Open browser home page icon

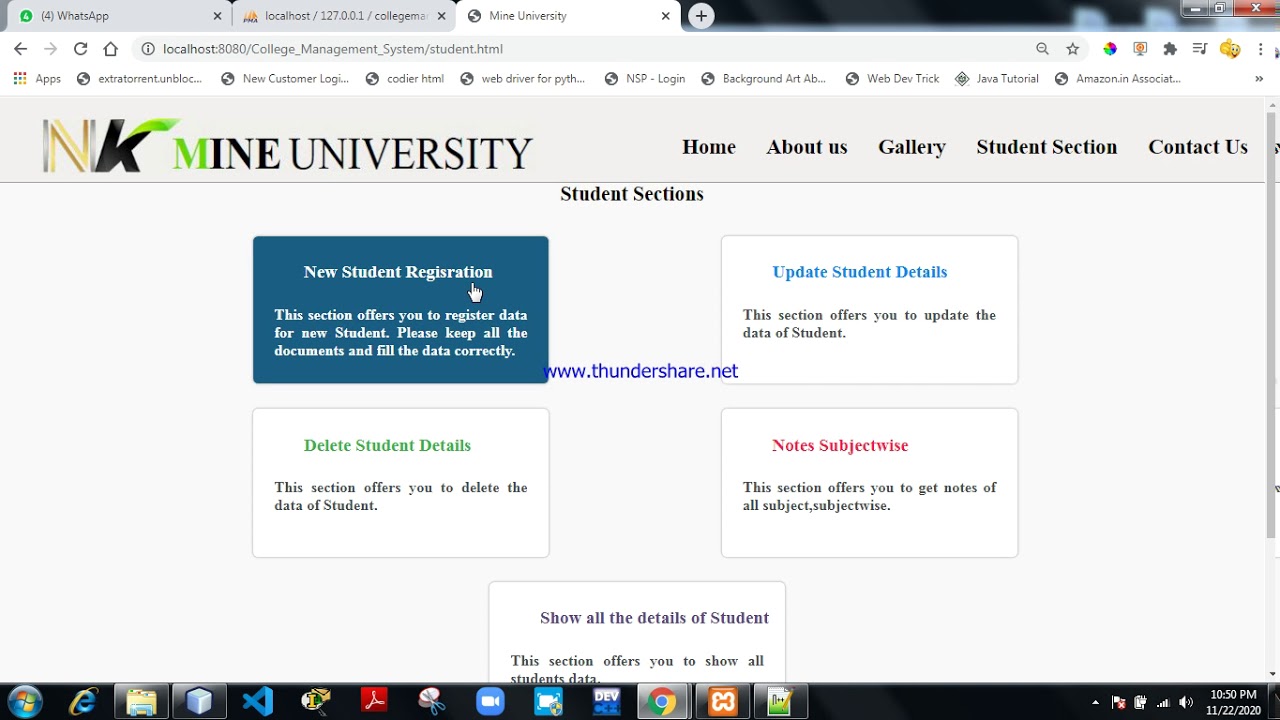(111, 48)
